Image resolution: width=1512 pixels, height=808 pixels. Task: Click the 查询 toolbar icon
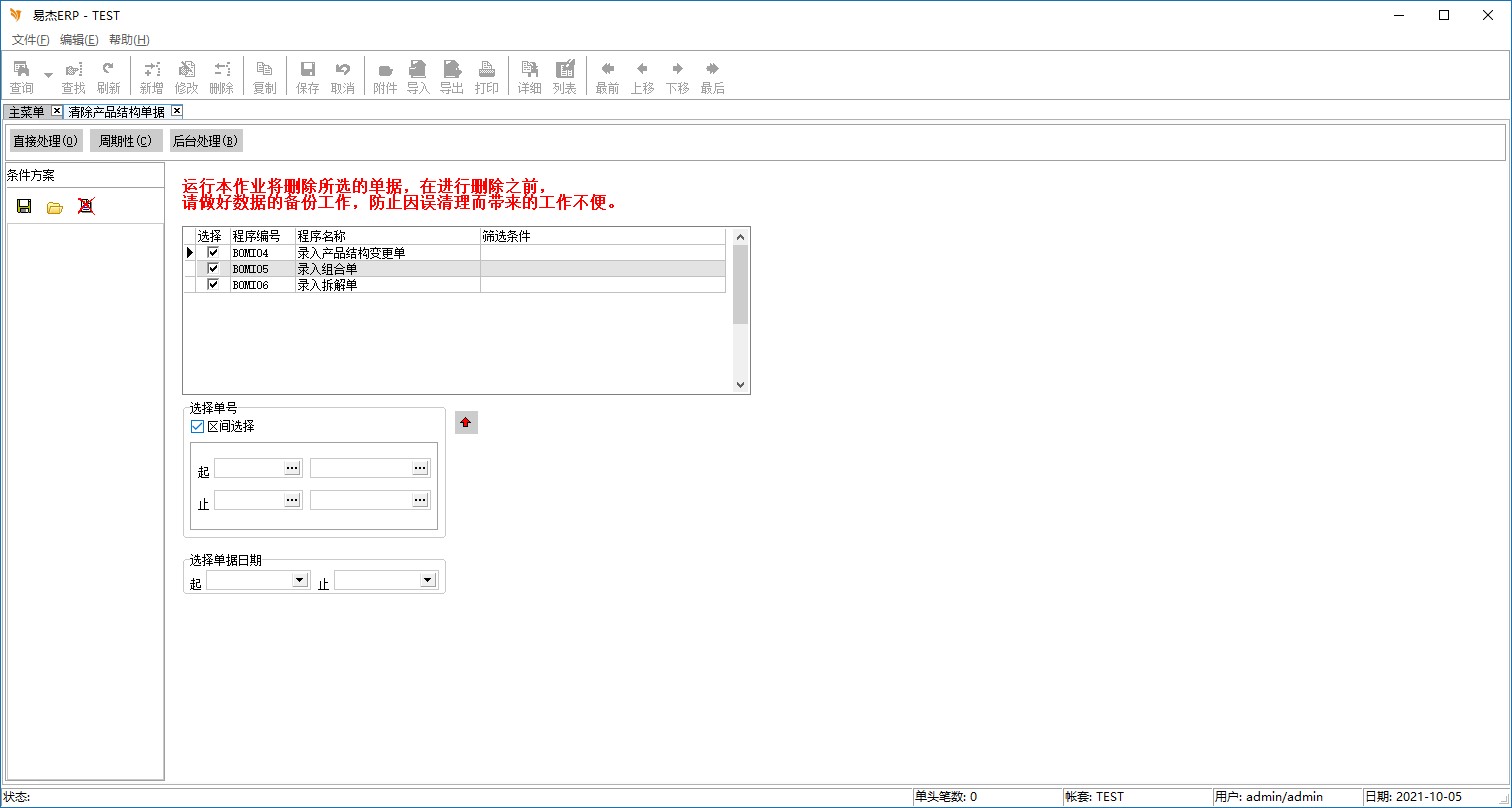pos(21,77)
